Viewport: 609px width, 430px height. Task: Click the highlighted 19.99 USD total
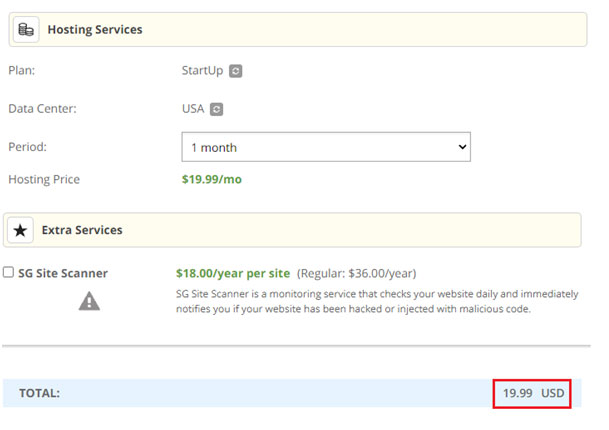pyautogui.click(x=532, y=393)
